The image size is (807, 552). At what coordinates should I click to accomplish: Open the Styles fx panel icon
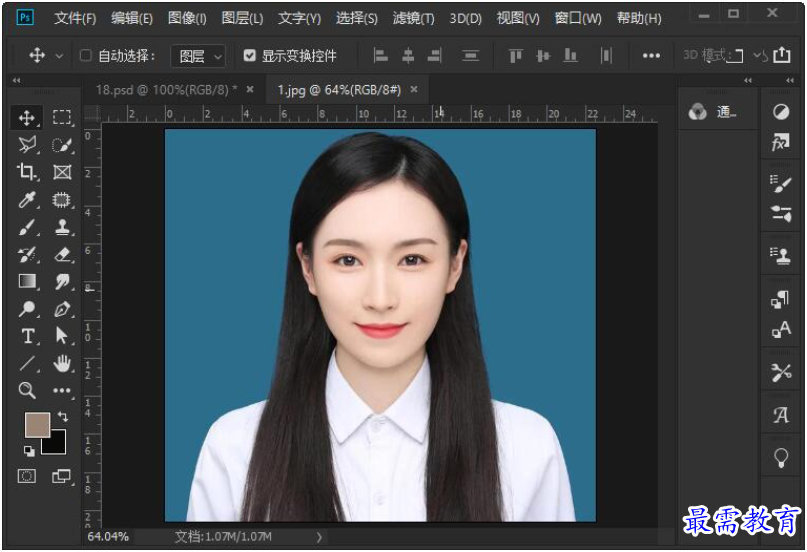tap(781, 142)
